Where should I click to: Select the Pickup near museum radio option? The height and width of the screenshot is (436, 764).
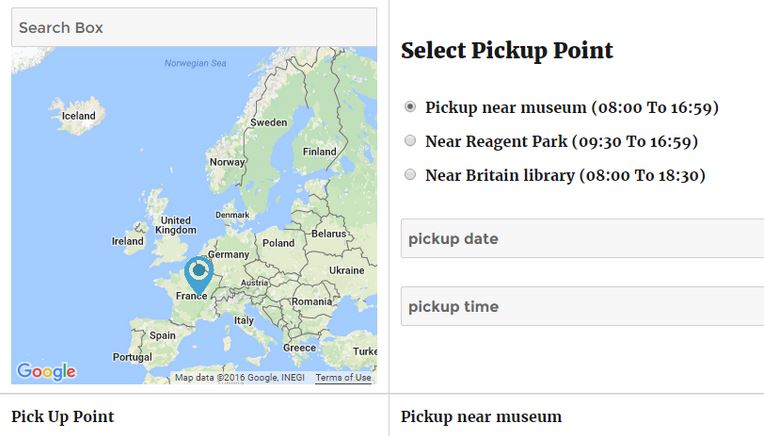tap(410, 107)
